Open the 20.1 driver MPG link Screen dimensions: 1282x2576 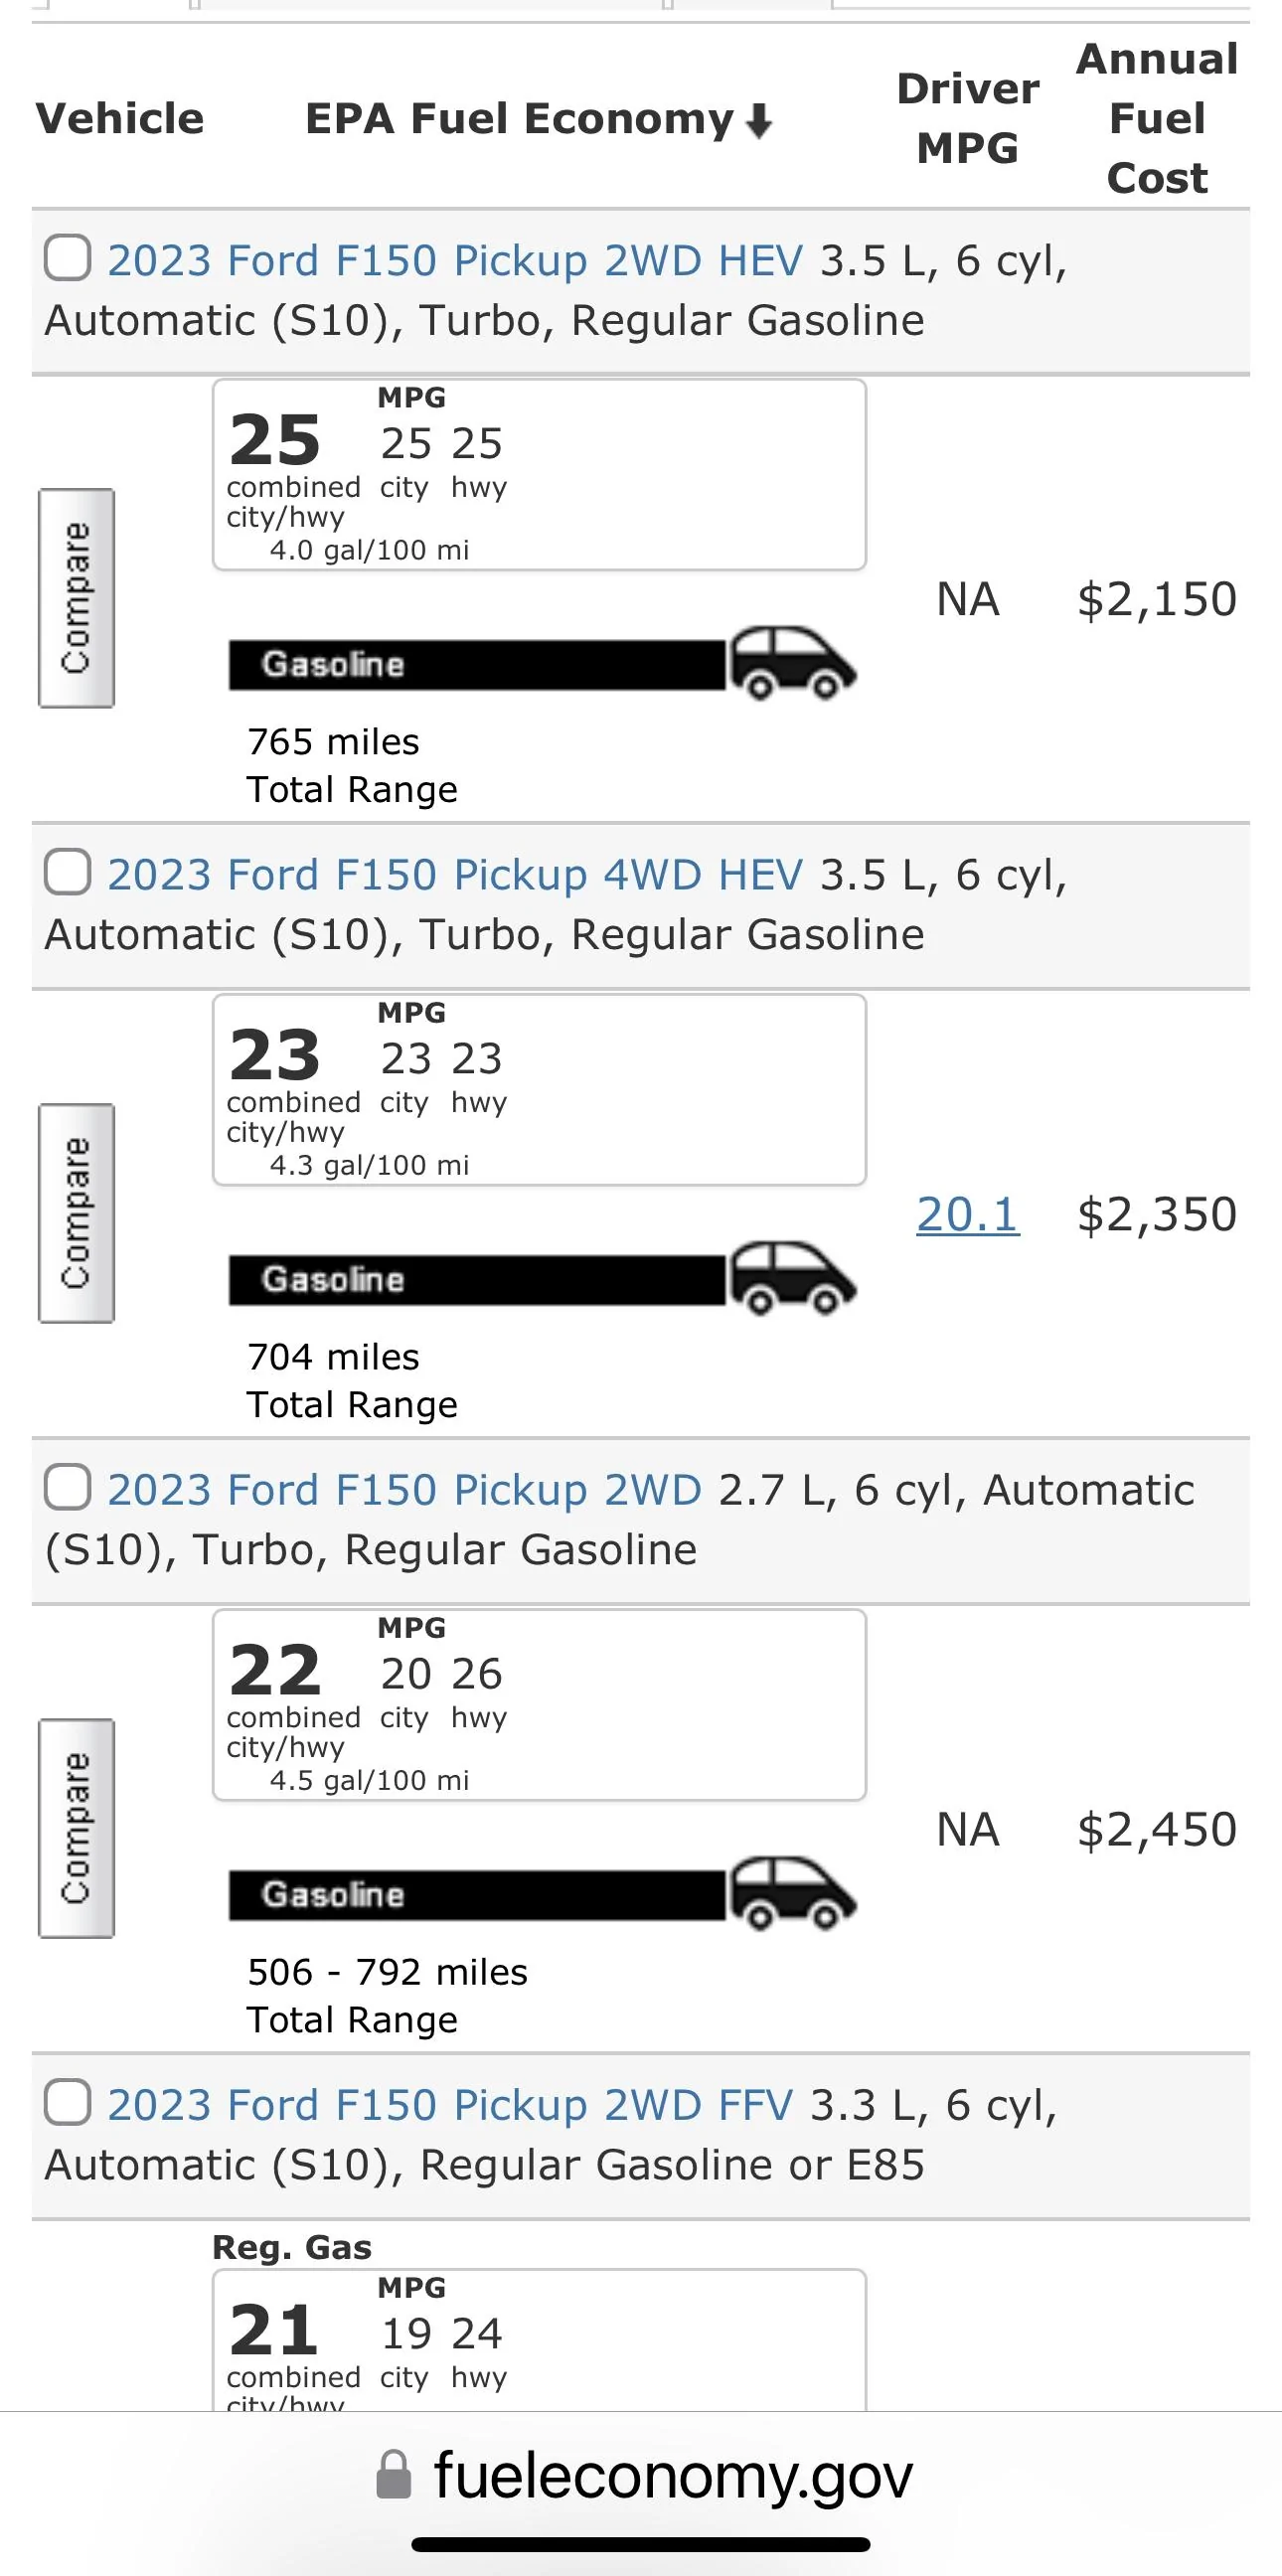pyautogui.click(x=967, y=1215)
